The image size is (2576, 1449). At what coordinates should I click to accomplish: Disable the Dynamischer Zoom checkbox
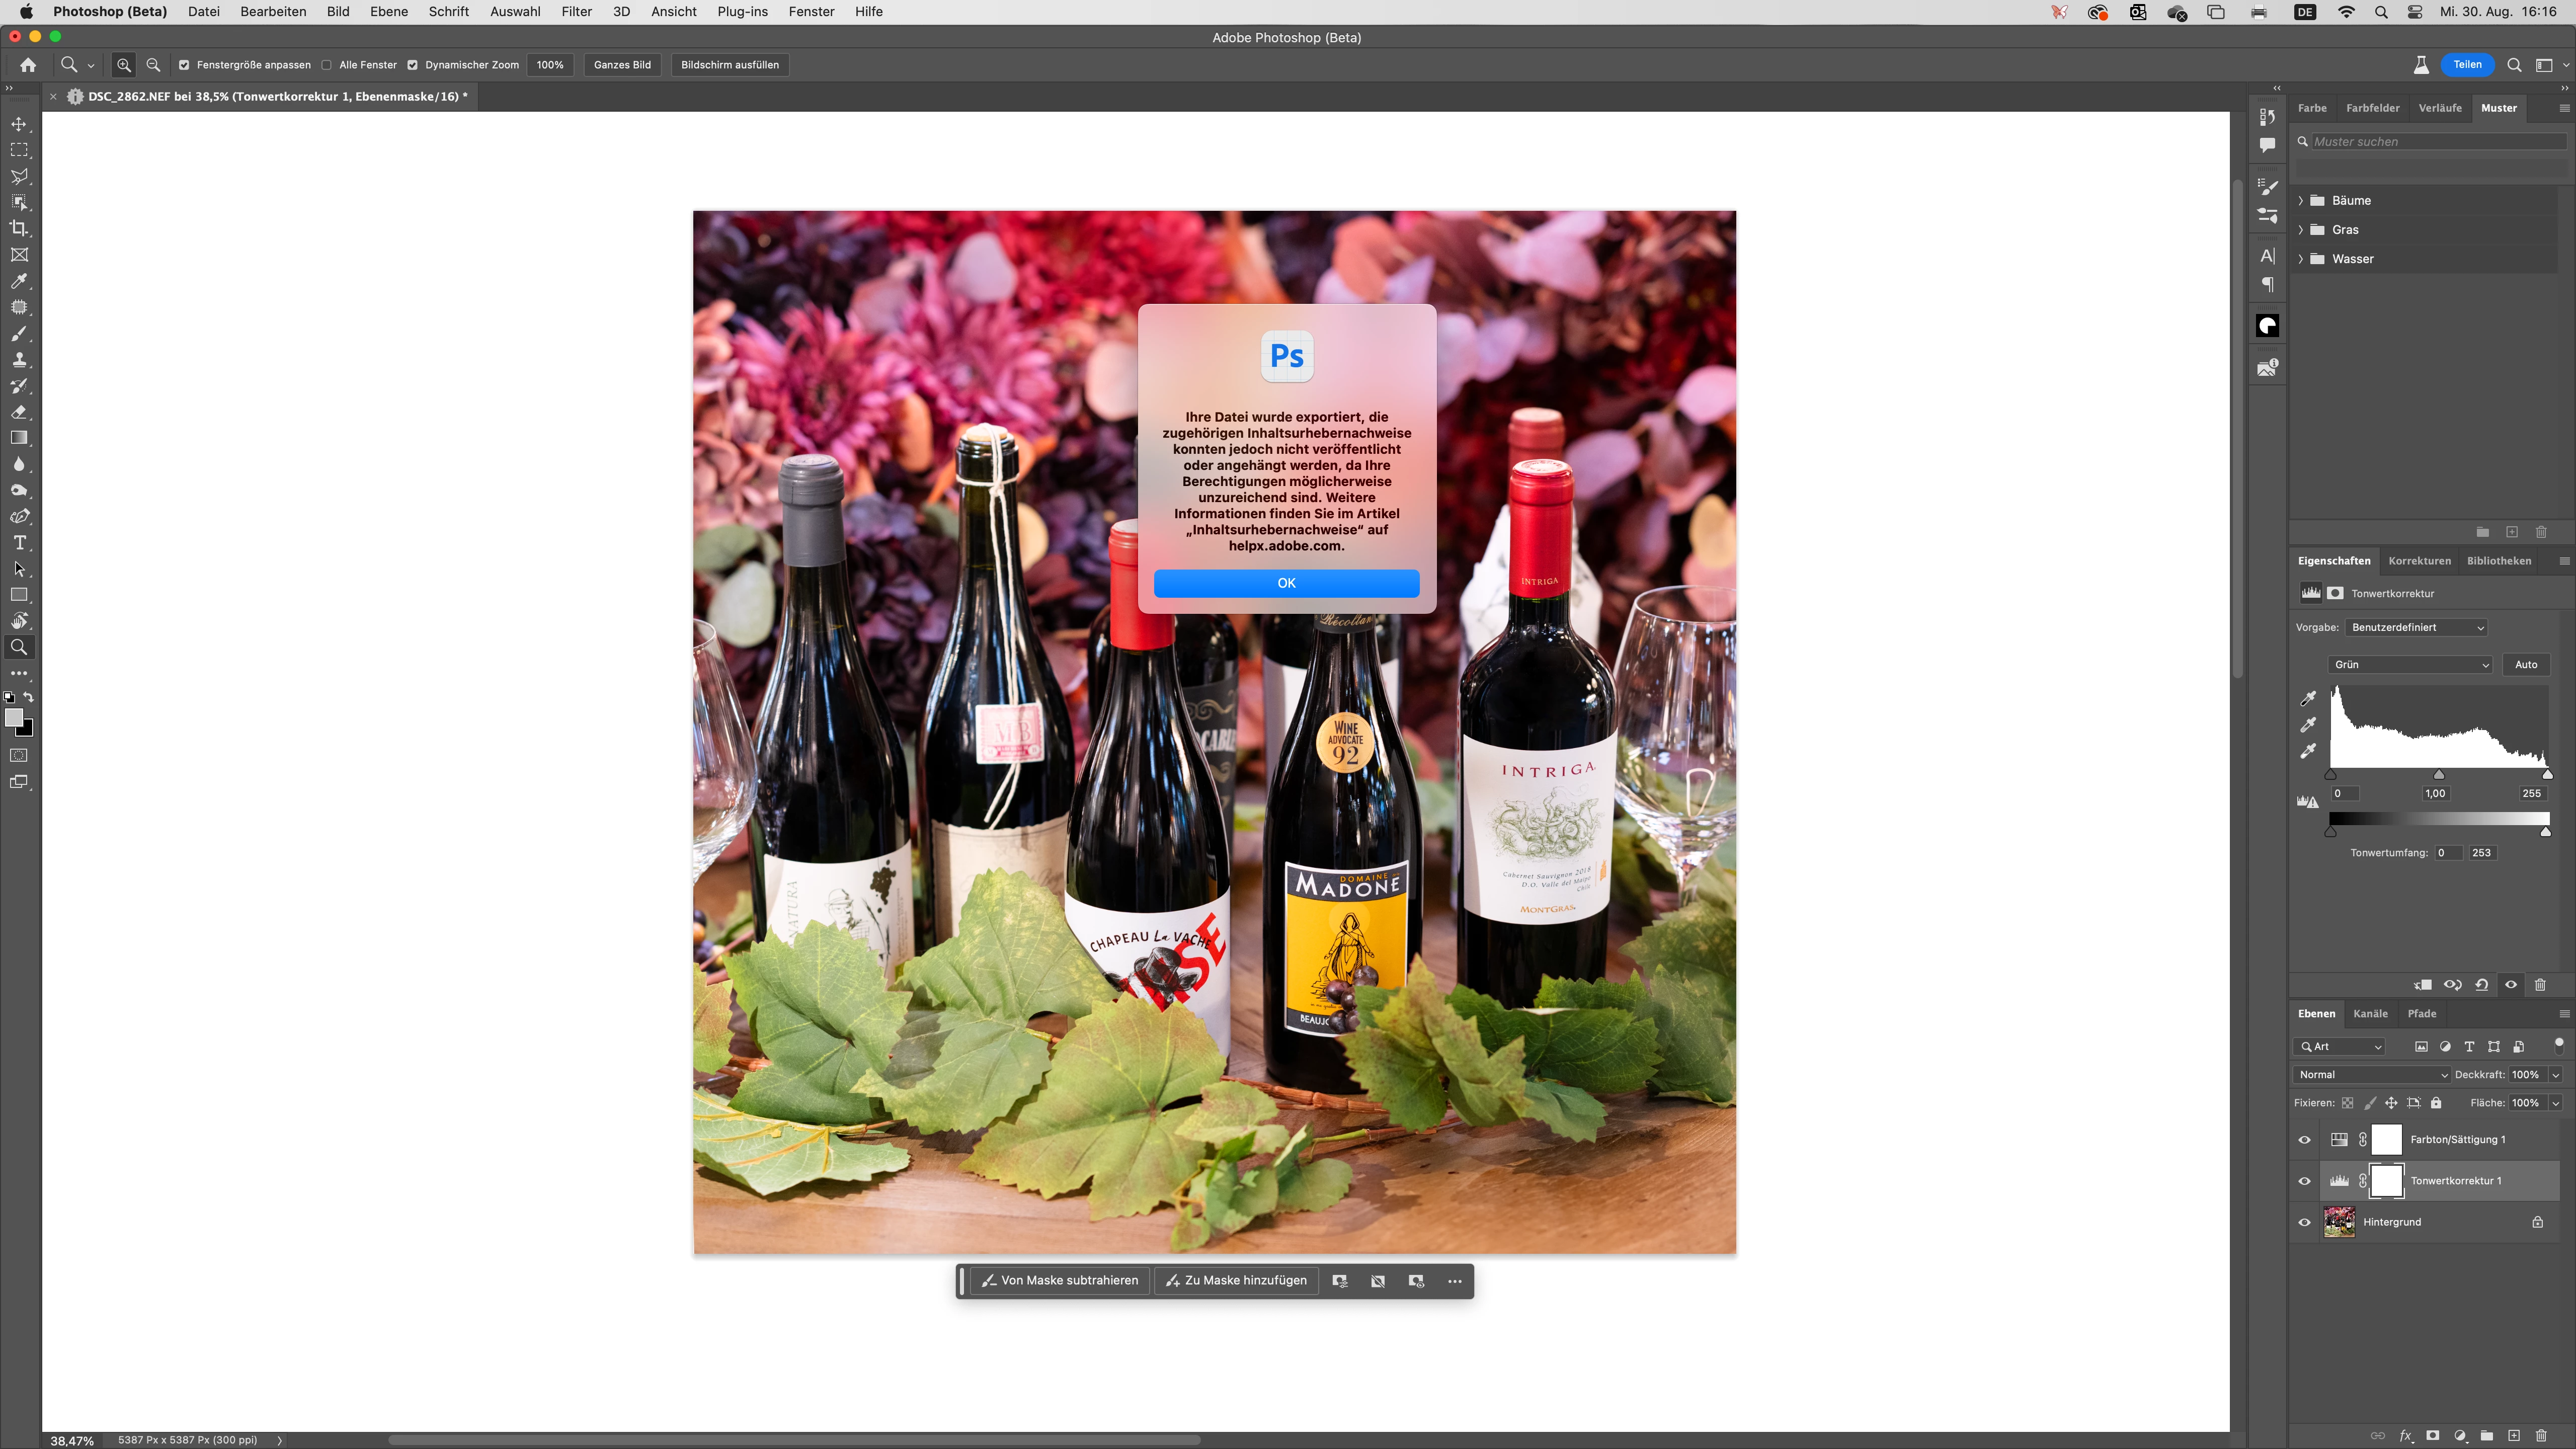point(412,65)
